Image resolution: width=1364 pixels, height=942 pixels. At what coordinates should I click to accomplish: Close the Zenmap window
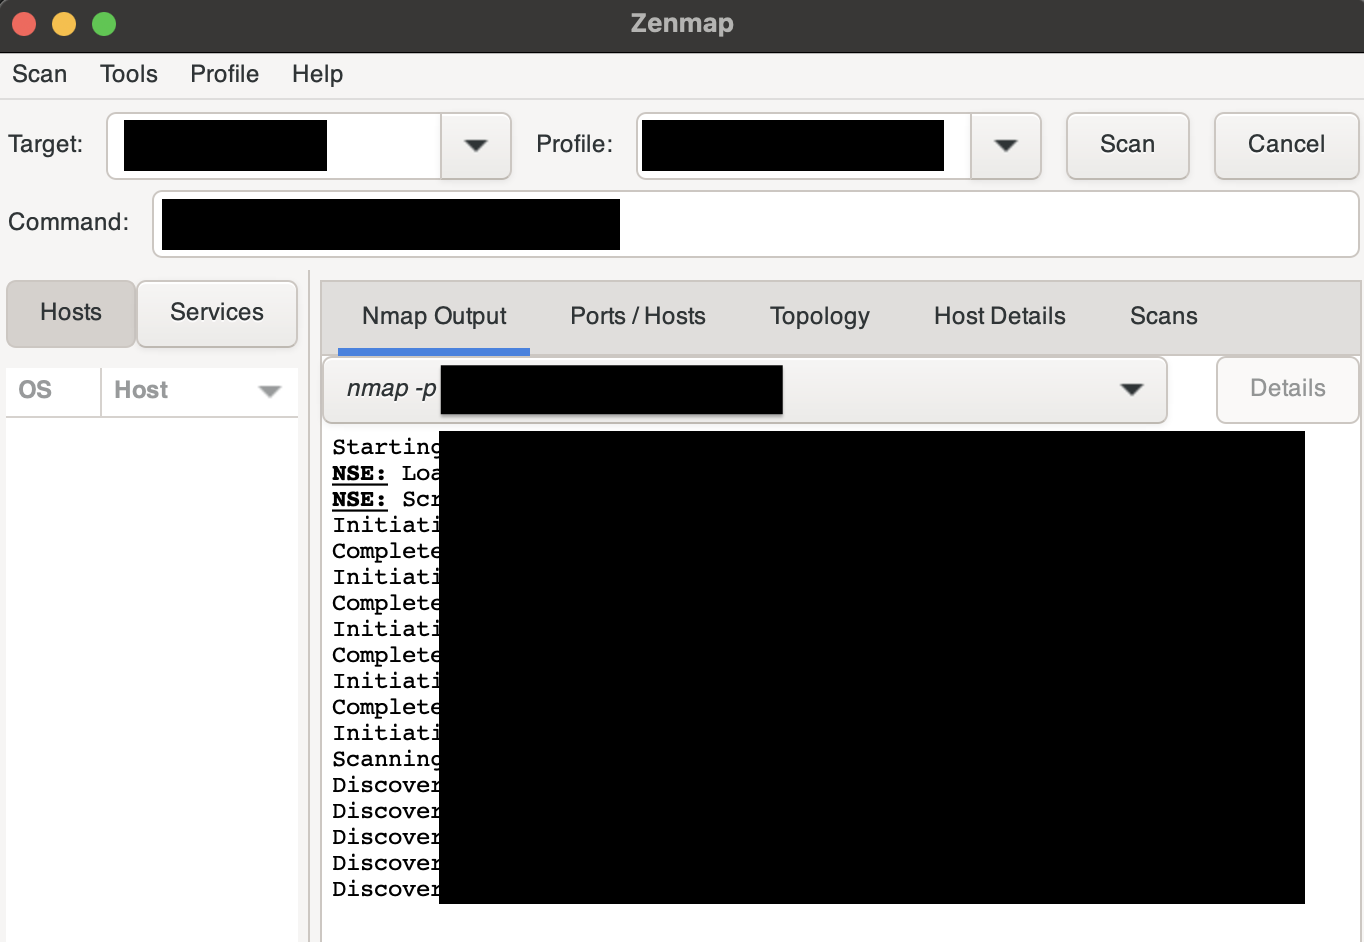click(24, 24)
